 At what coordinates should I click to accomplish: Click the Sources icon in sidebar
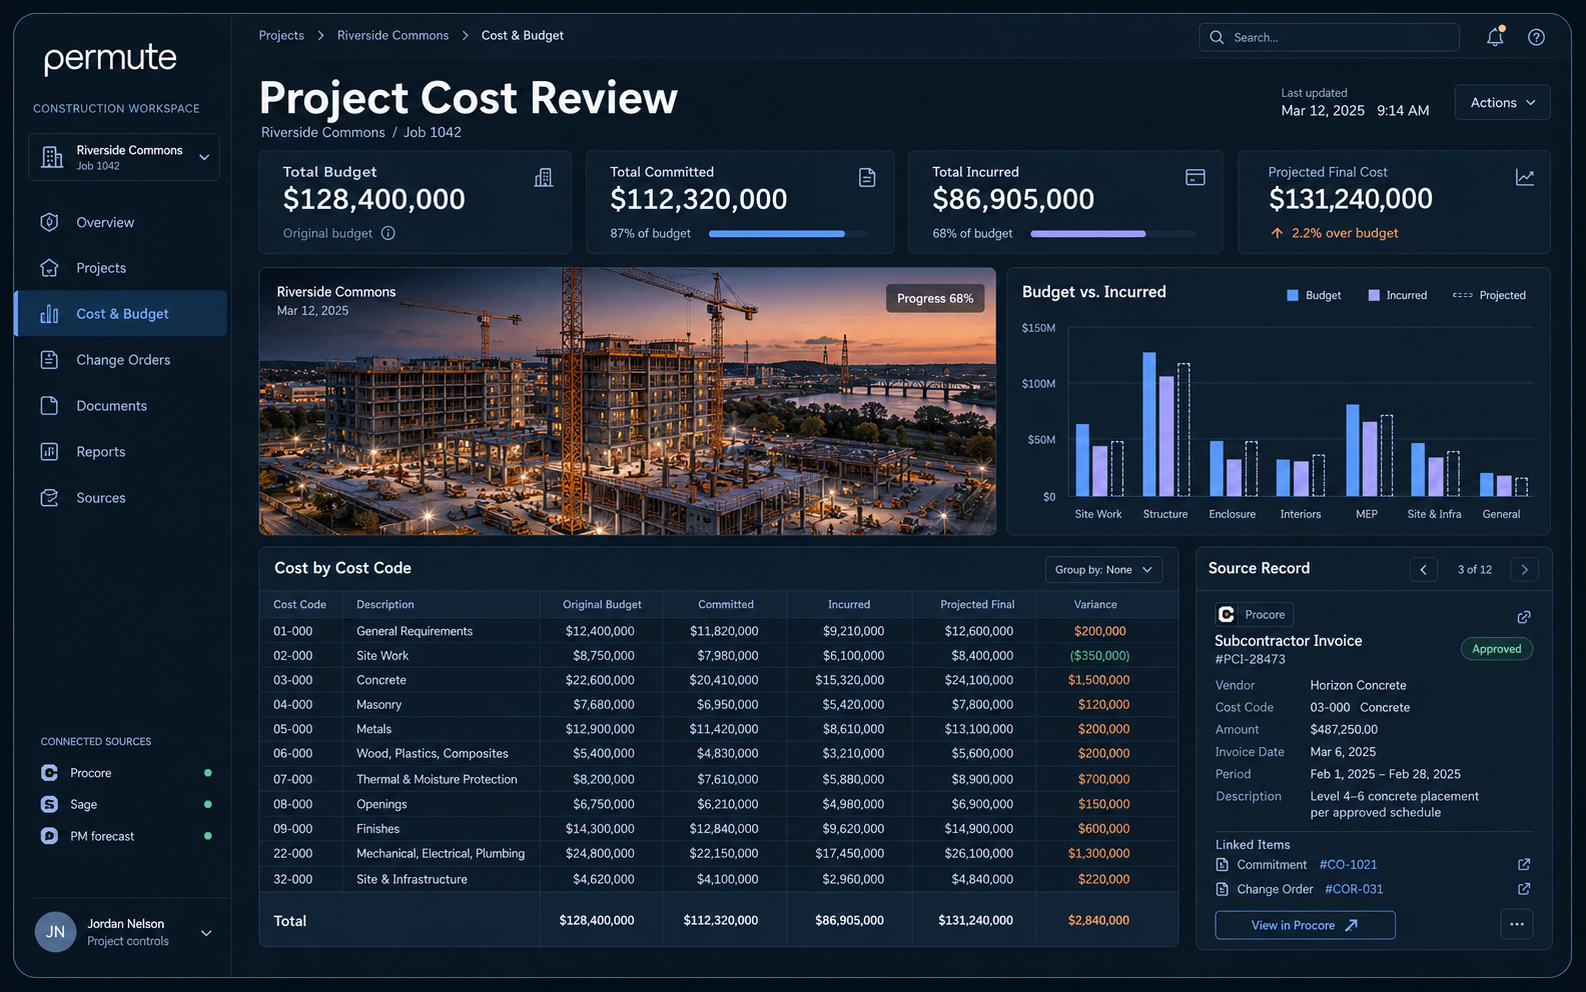click(x=49, y=498)
